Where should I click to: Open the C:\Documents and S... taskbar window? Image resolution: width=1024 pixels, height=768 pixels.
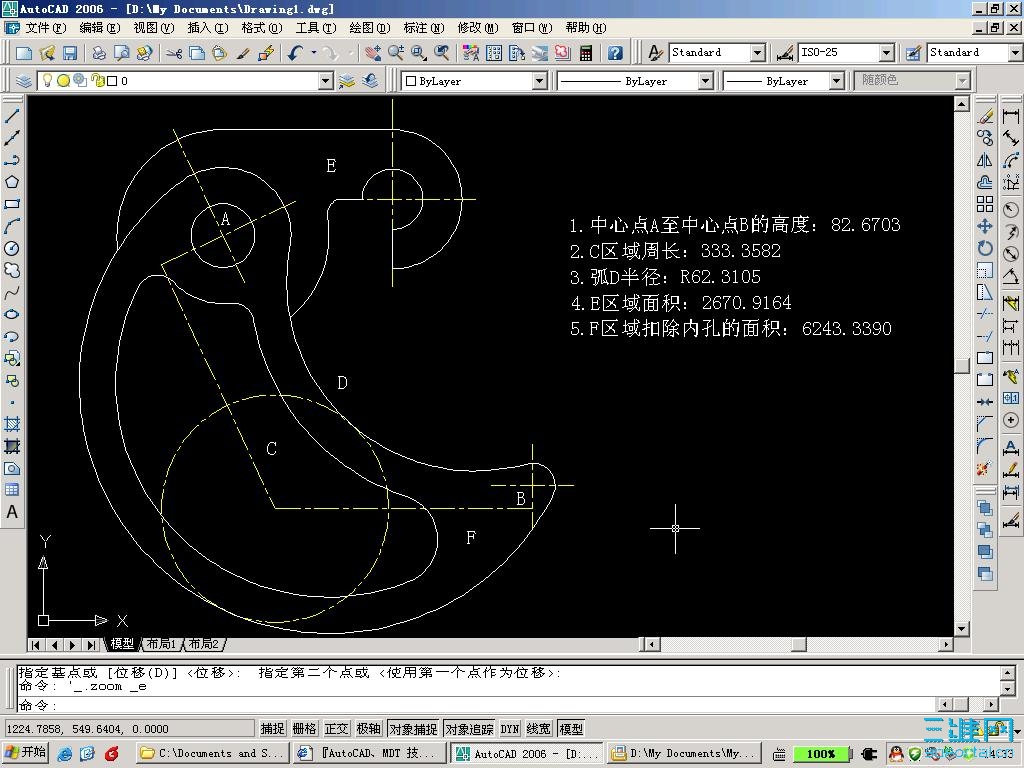[x=212, y=754]
